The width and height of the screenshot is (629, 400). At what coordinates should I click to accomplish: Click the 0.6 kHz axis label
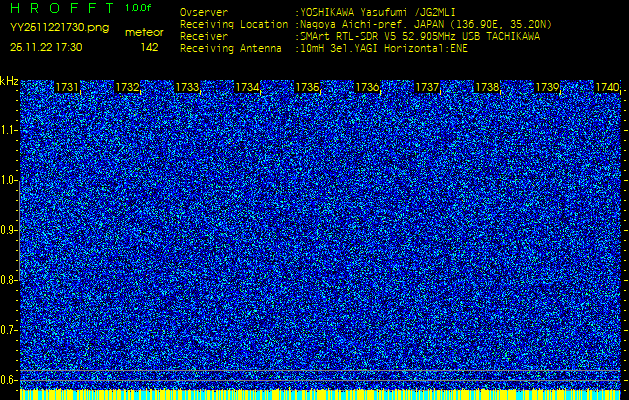coord(9,380)
